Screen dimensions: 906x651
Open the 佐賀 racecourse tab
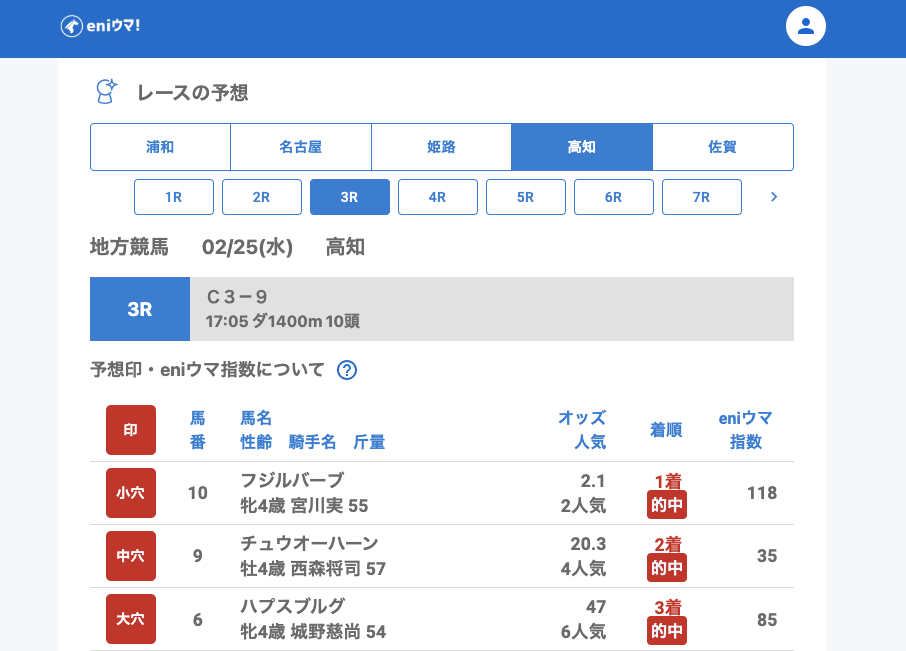click(722, 147)
